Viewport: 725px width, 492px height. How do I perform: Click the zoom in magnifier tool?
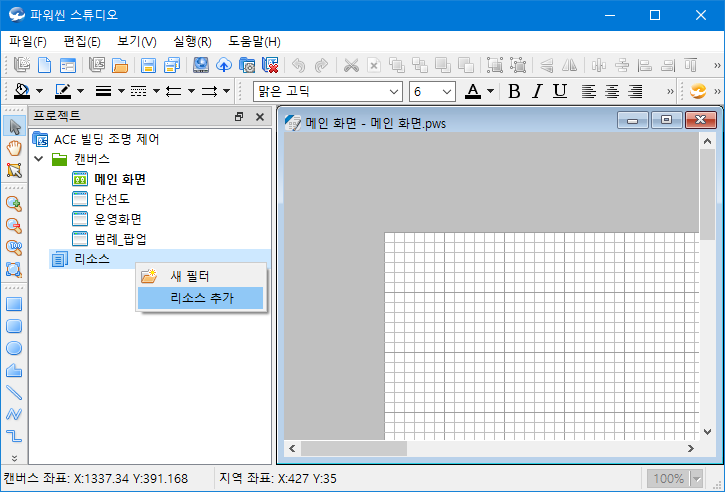14,204
